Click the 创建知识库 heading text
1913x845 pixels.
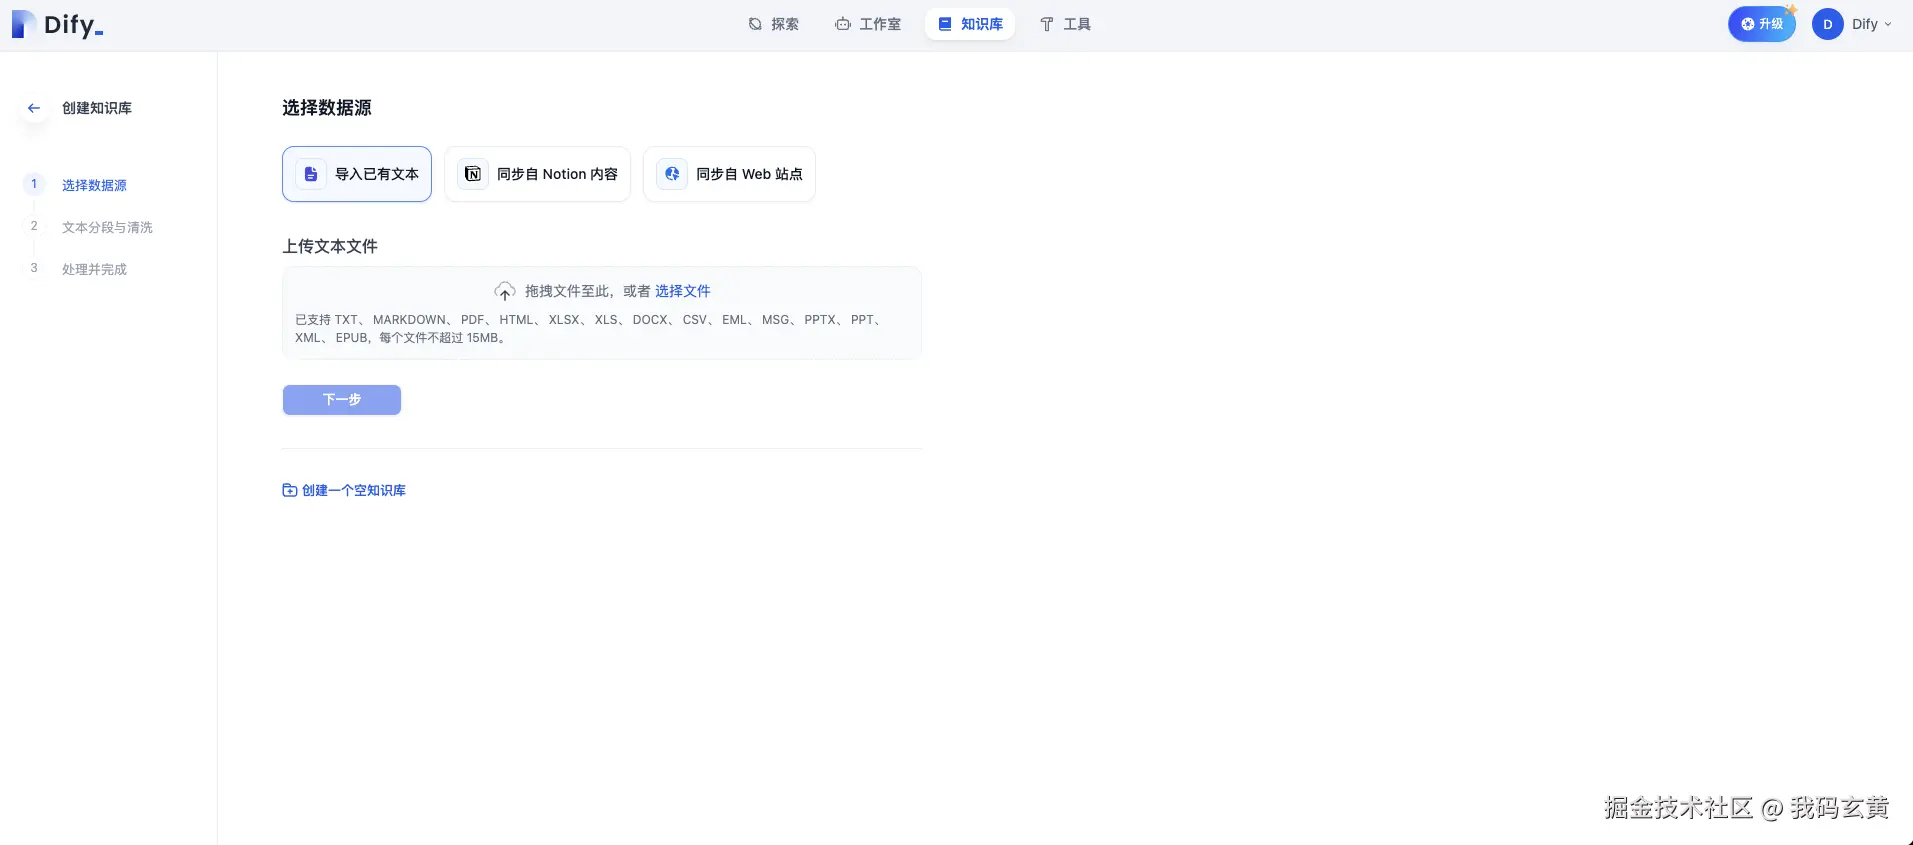click(x=97, y=108)
